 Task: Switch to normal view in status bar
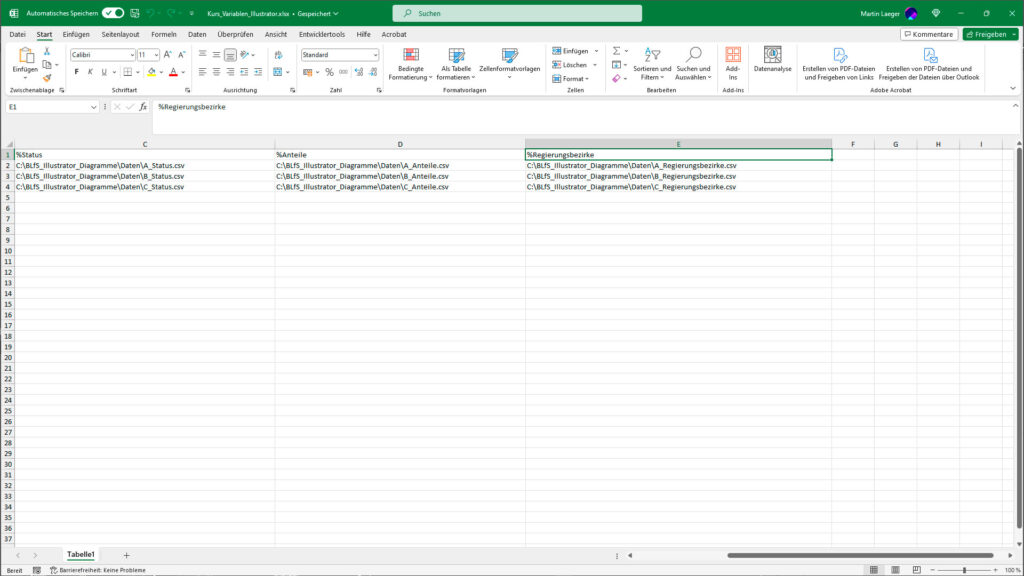874,570
